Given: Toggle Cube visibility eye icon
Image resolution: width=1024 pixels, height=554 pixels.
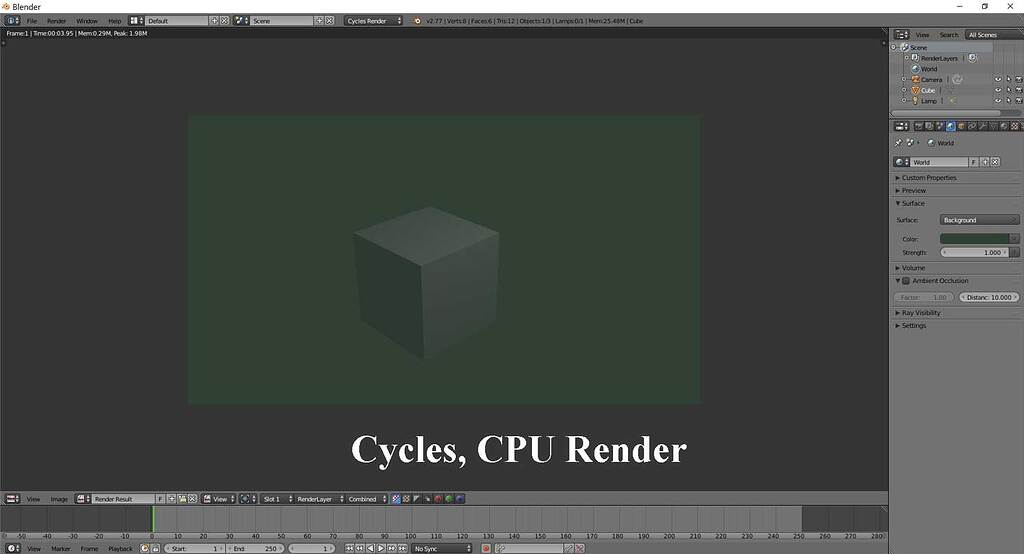Looking at the screenshot, I should (x=998, y=90).
